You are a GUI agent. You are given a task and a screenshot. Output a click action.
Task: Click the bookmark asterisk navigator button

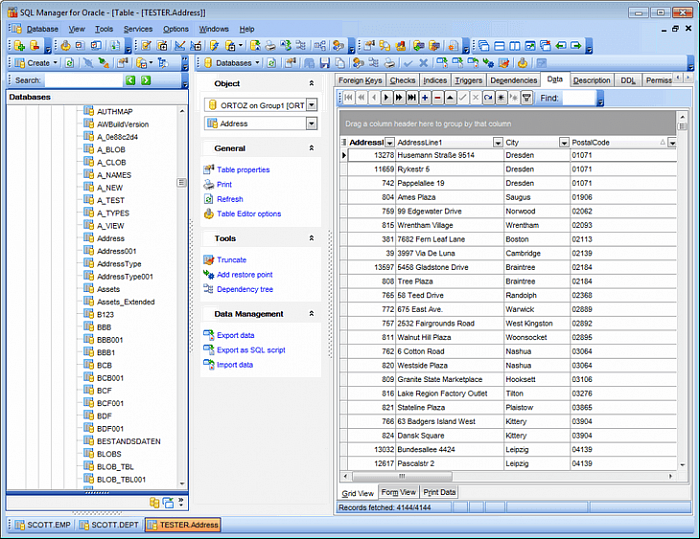tap(501, 97)
